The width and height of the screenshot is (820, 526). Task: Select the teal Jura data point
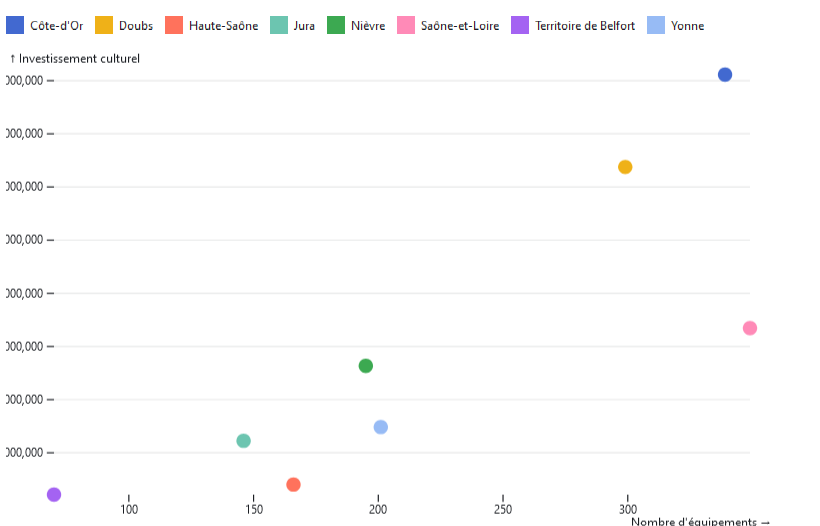244,441
